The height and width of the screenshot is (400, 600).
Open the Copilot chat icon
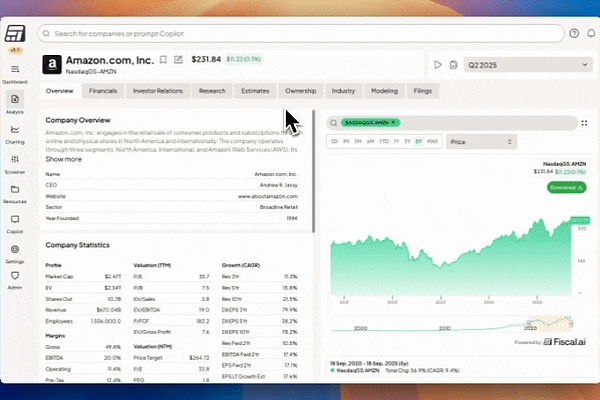[x=15, y=219]
